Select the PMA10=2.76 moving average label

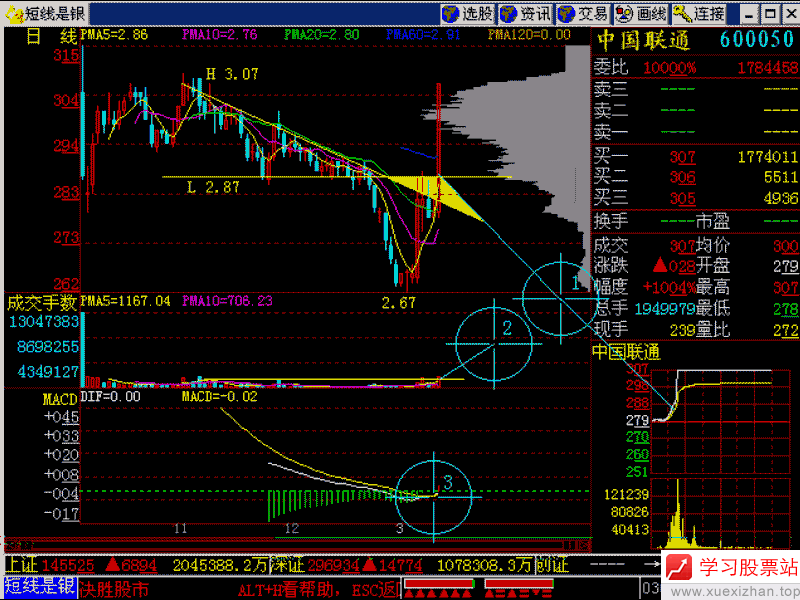tap(220, 35)
